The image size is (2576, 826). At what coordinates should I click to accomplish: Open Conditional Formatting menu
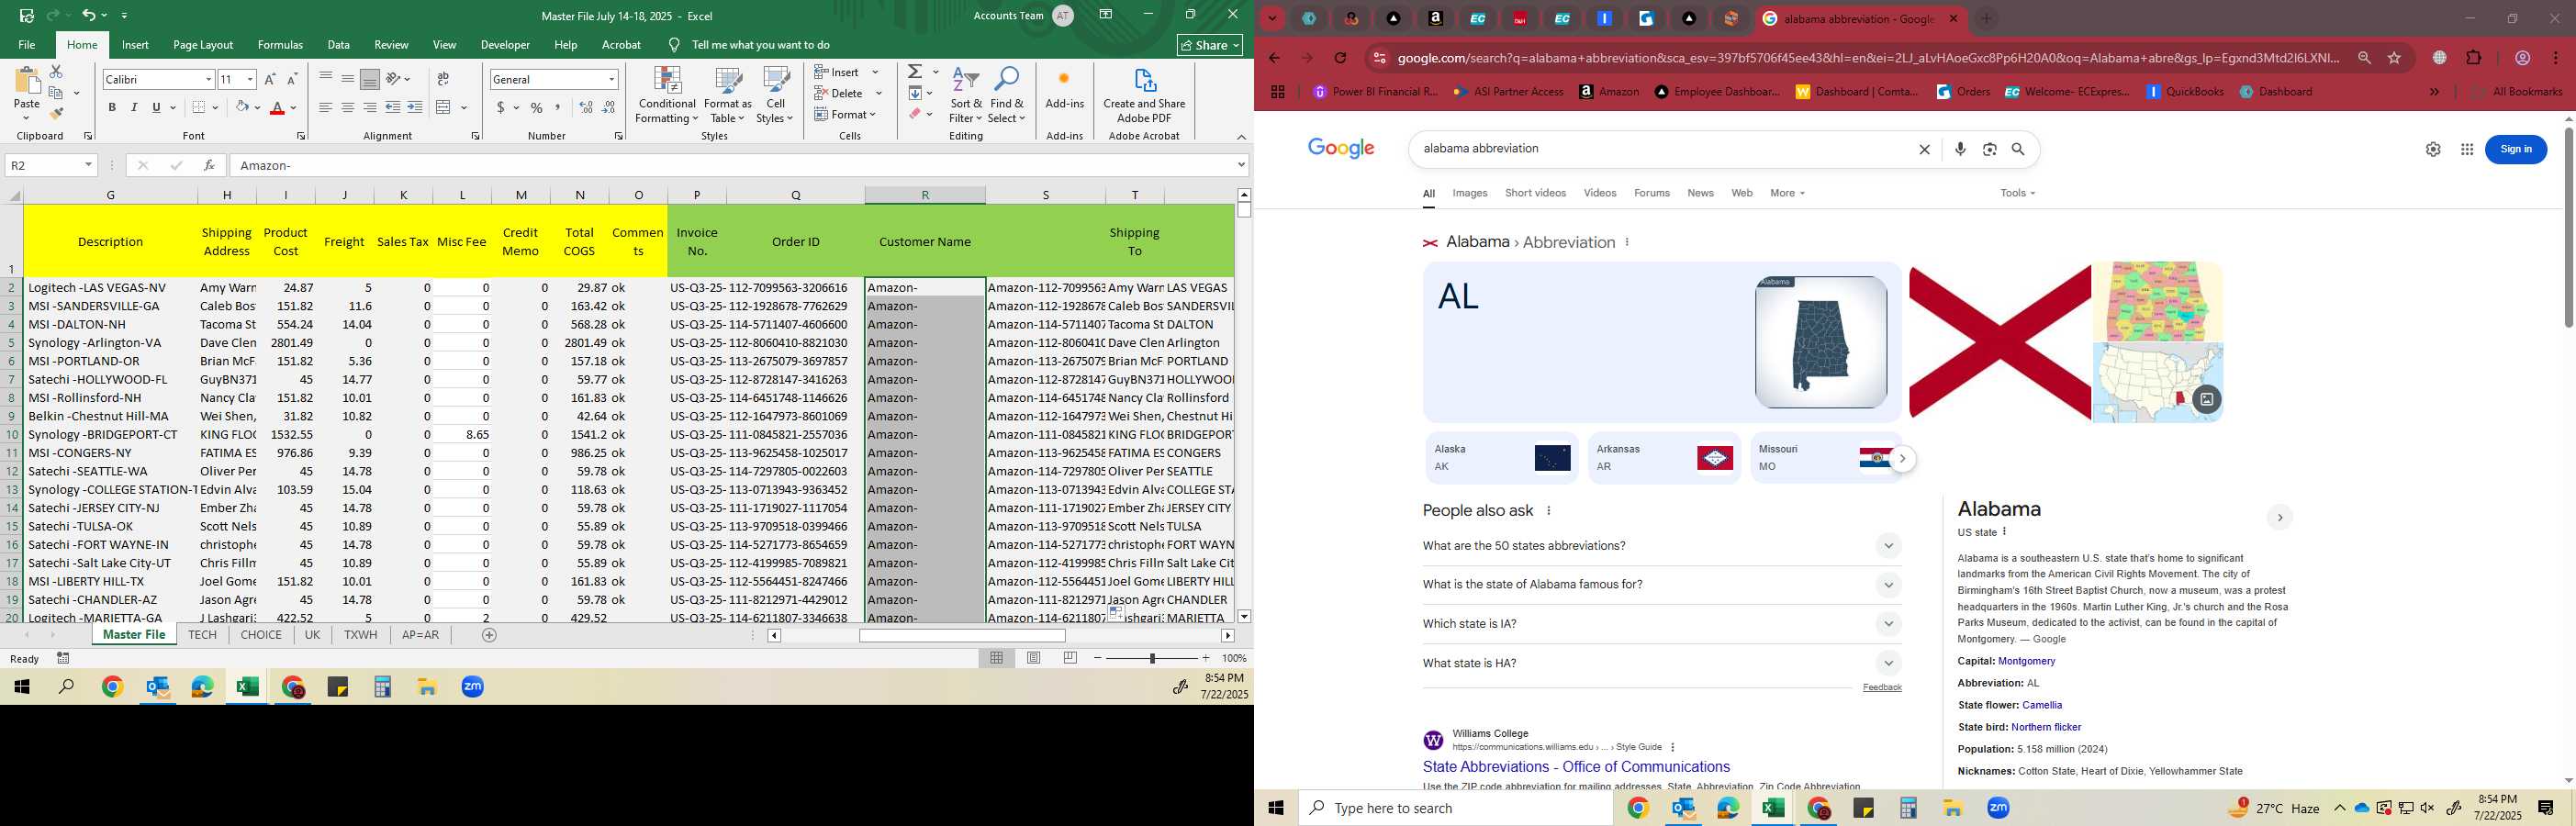[667, 96]
